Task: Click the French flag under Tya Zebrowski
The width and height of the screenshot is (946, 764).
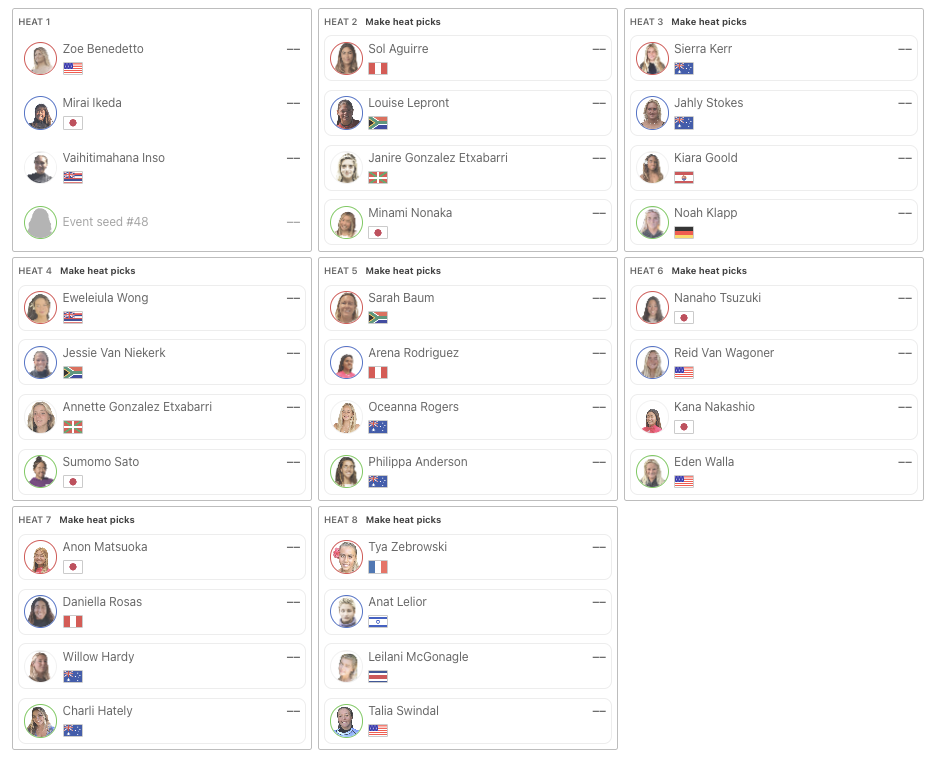Action: pyautogui.click(x=378, y=567)
